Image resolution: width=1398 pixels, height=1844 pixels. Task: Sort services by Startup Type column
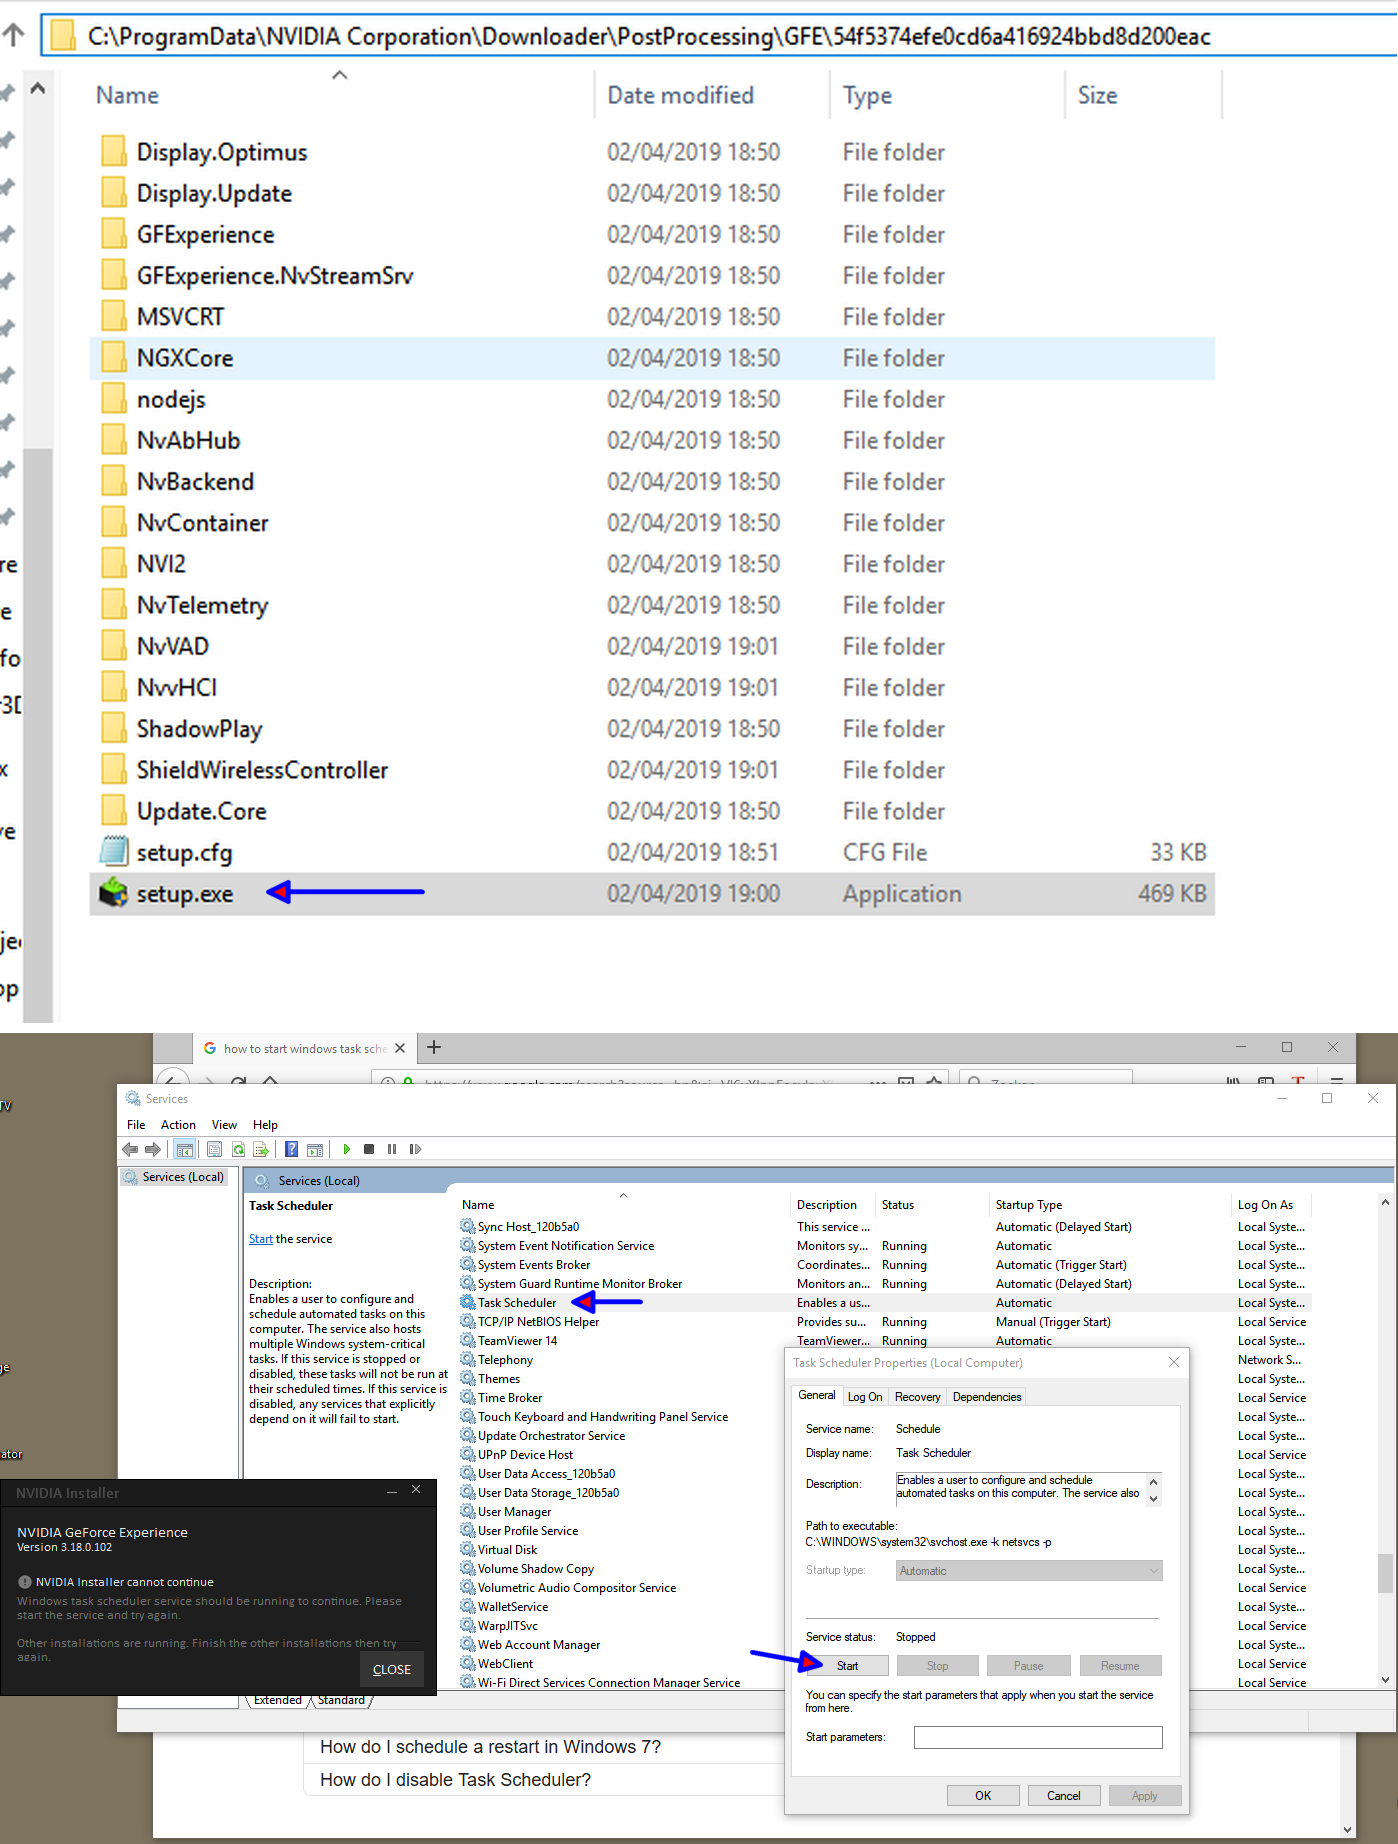[x=1029, y=1205]
